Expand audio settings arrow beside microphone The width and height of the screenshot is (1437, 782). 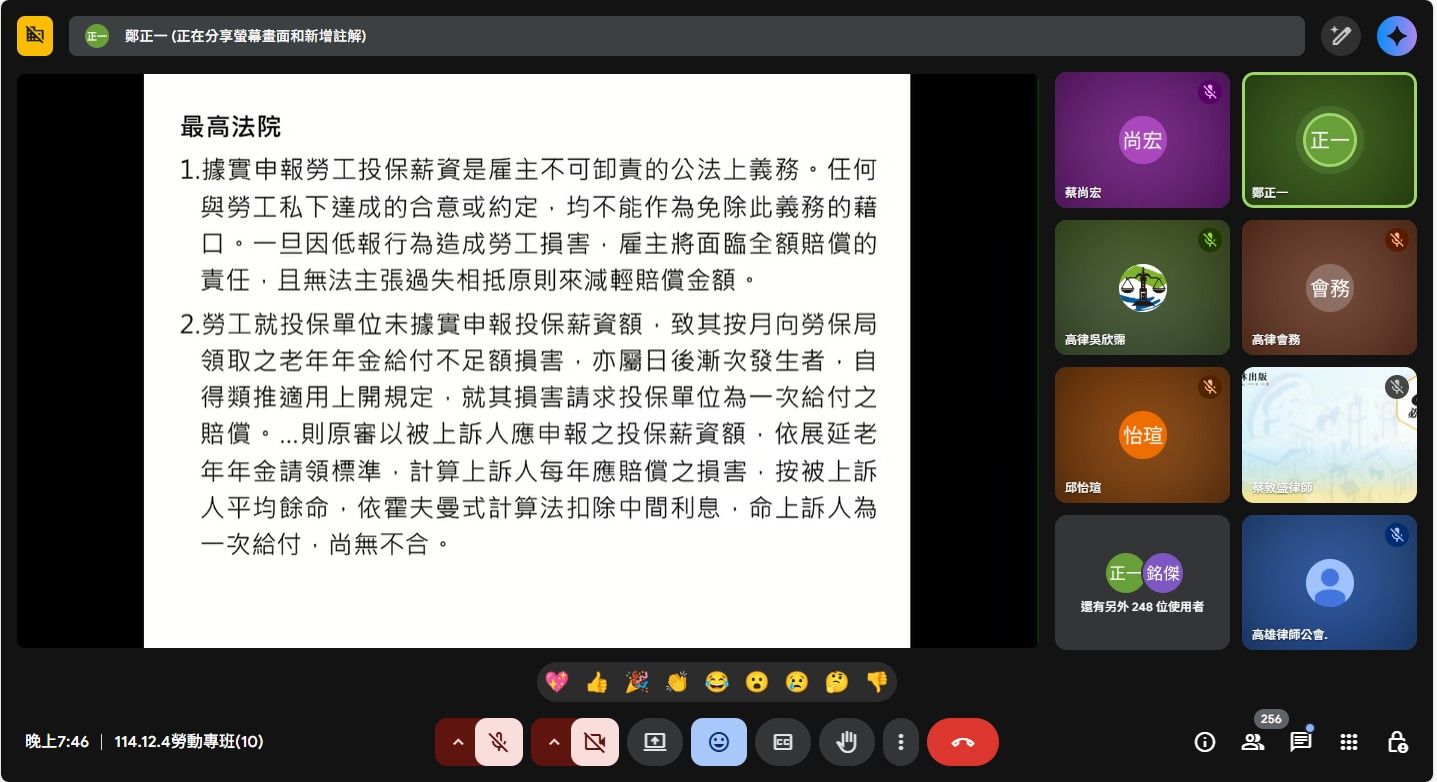456,742
